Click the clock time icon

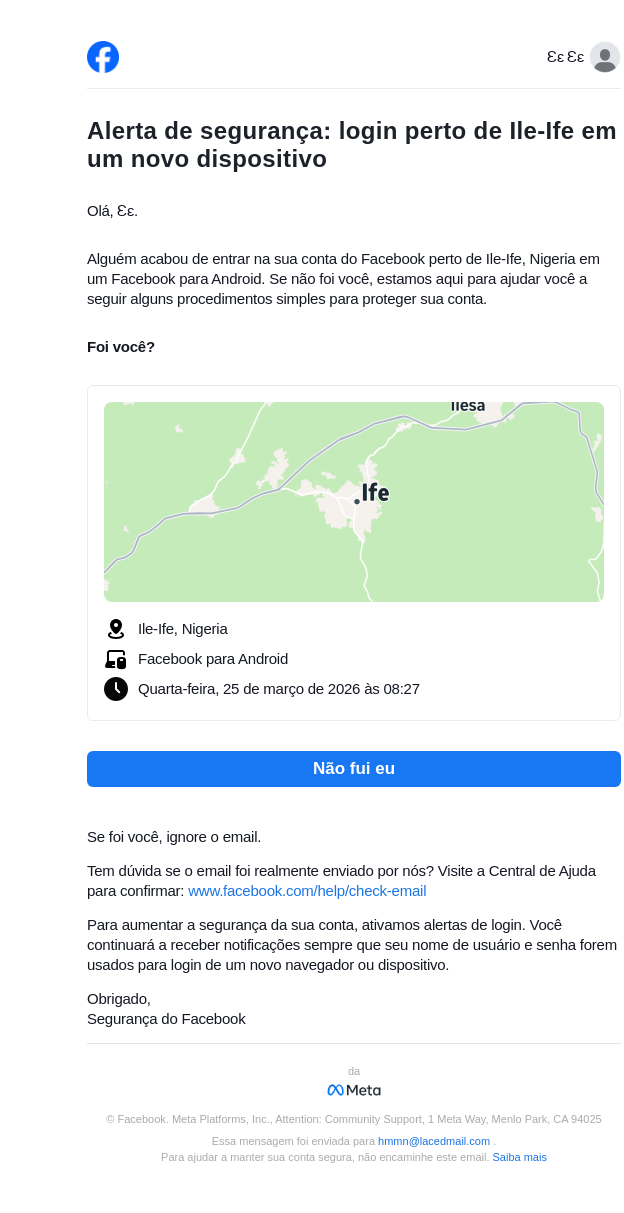(116, 689)
